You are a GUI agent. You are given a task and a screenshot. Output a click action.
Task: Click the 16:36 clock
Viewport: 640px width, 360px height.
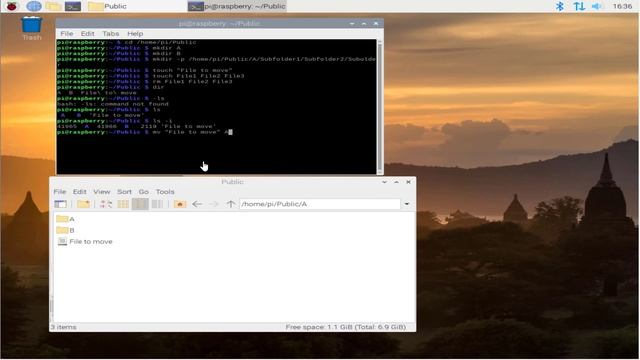tap(622, 6)
